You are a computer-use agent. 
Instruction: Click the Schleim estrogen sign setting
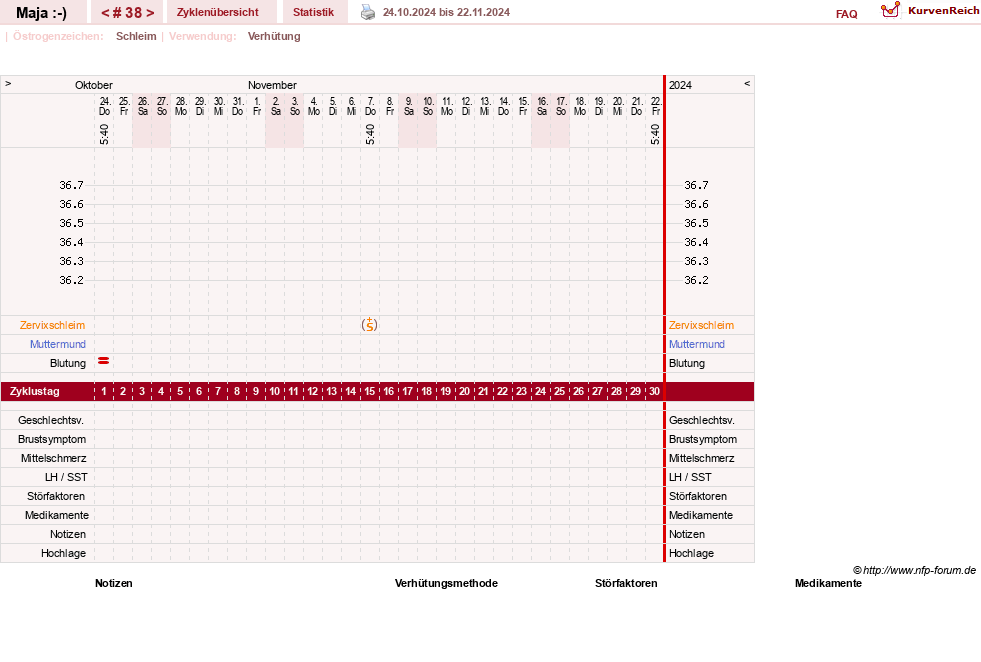[x=136, y=36]
